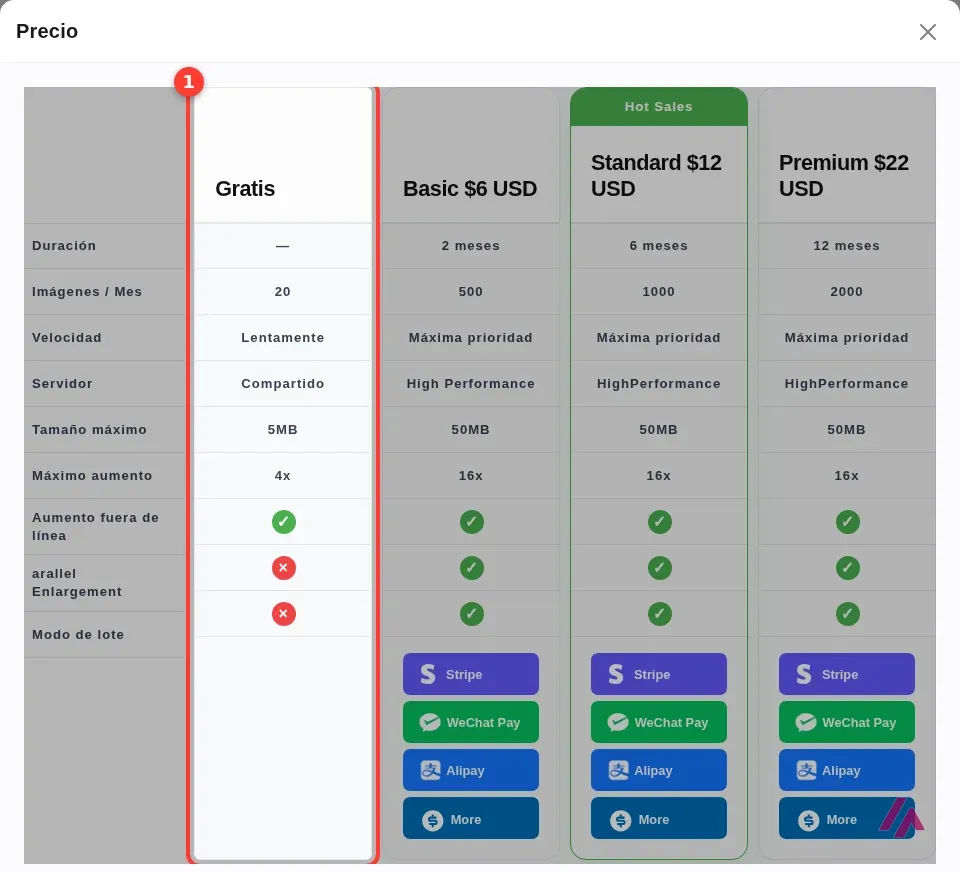
Task: Choose WeChat Pay for Standard plan
Action: point(658,722)
